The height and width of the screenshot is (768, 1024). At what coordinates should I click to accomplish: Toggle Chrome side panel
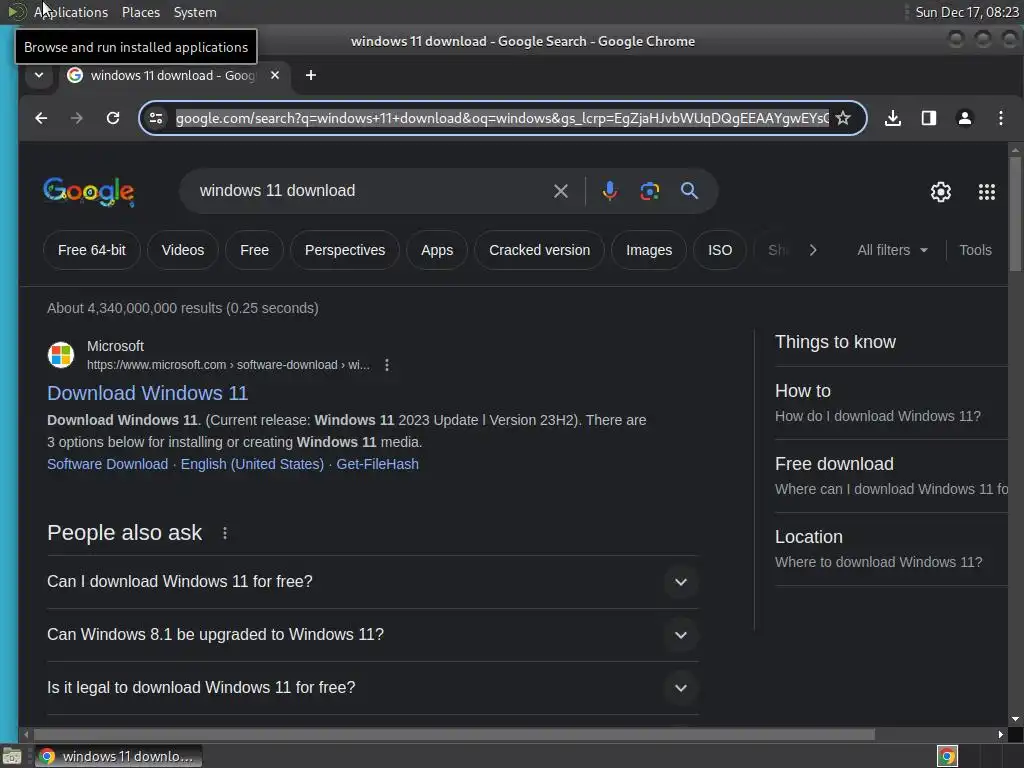[929, 118]
